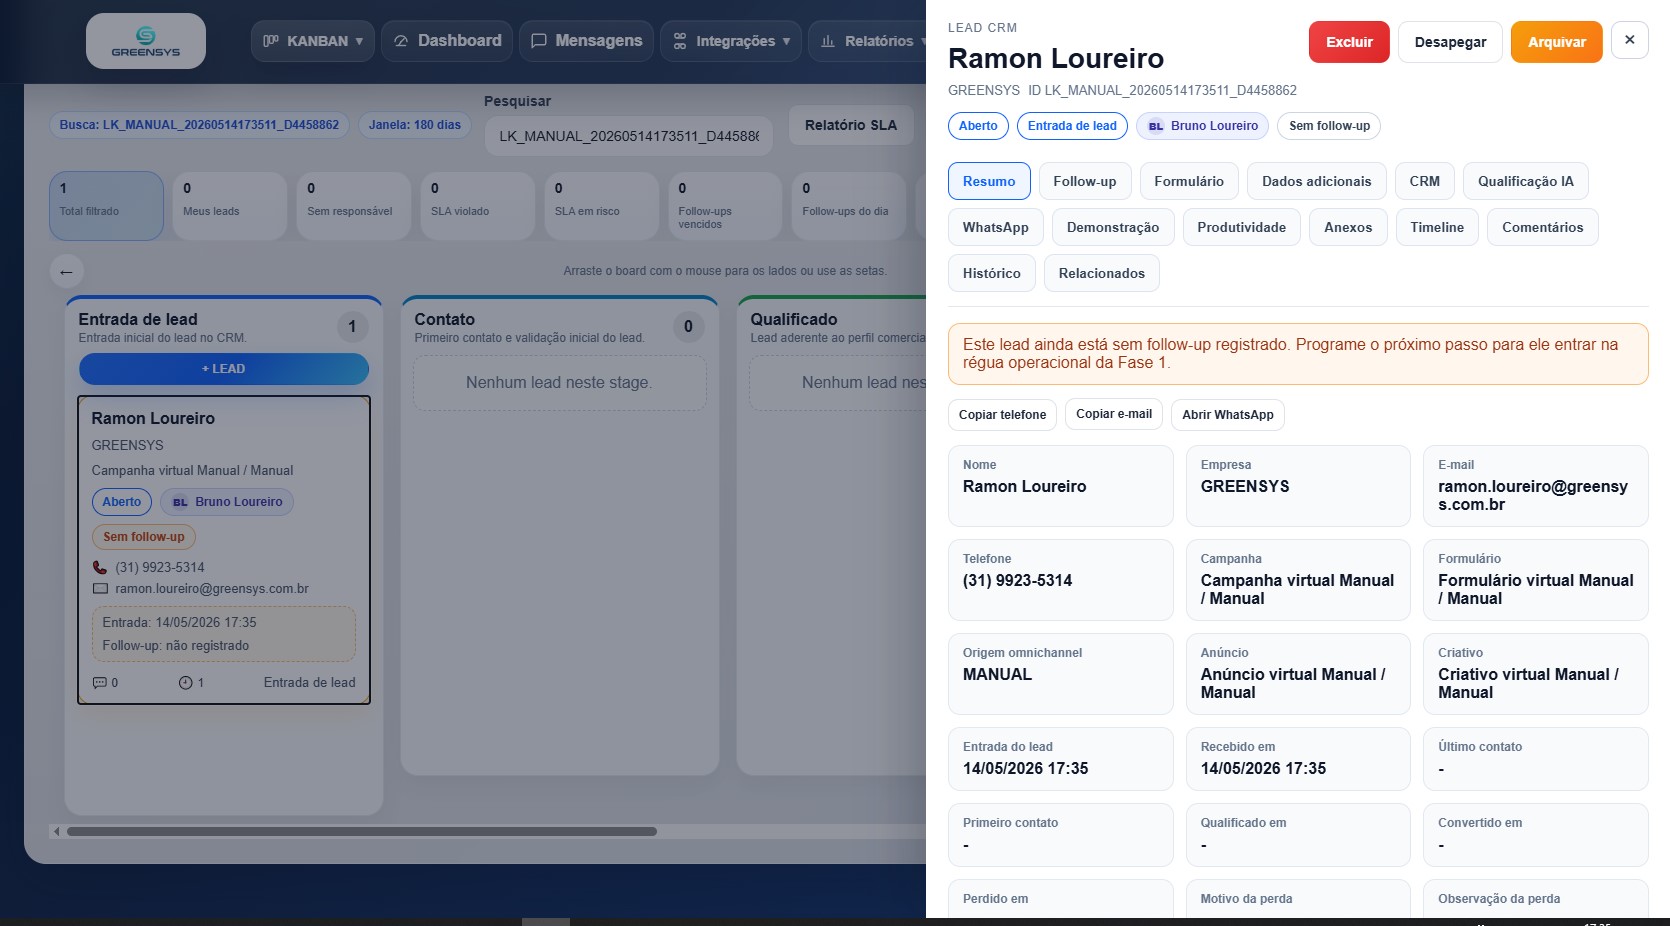Close the lead CRM panel
This screenshot has width=1670, height=926.
[x=1630, y=40]
